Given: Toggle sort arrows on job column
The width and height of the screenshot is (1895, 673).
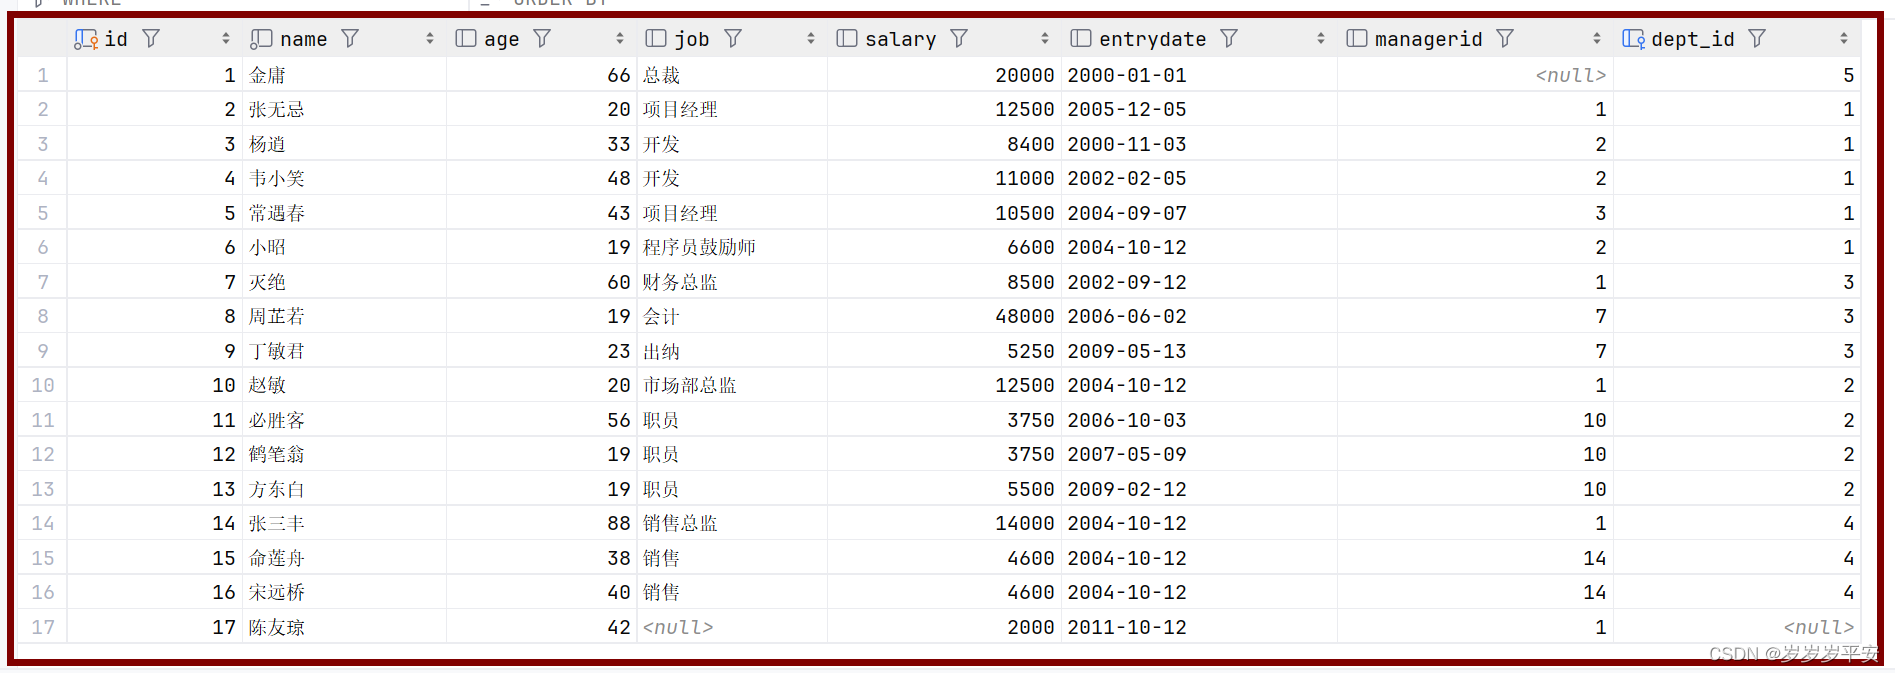Looking at the screenshot, I should pos(811,39).
